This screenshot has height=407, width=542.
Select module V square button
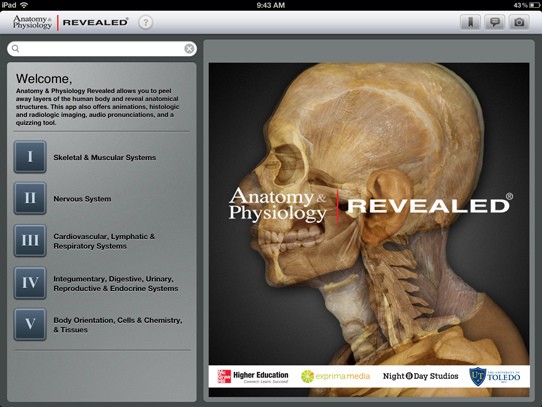pyautogui.click(x=30, y=324)
